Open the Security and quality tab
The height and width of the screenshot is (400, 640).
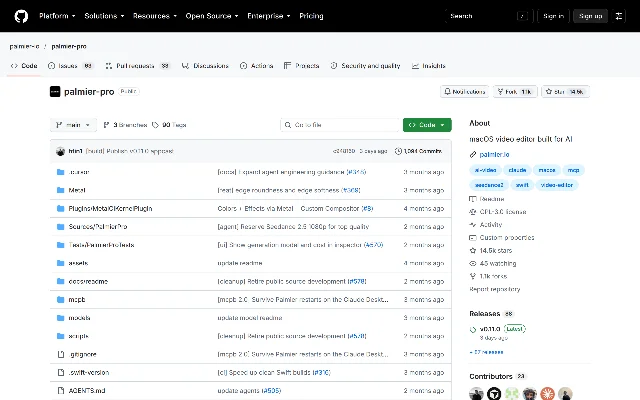366,66
